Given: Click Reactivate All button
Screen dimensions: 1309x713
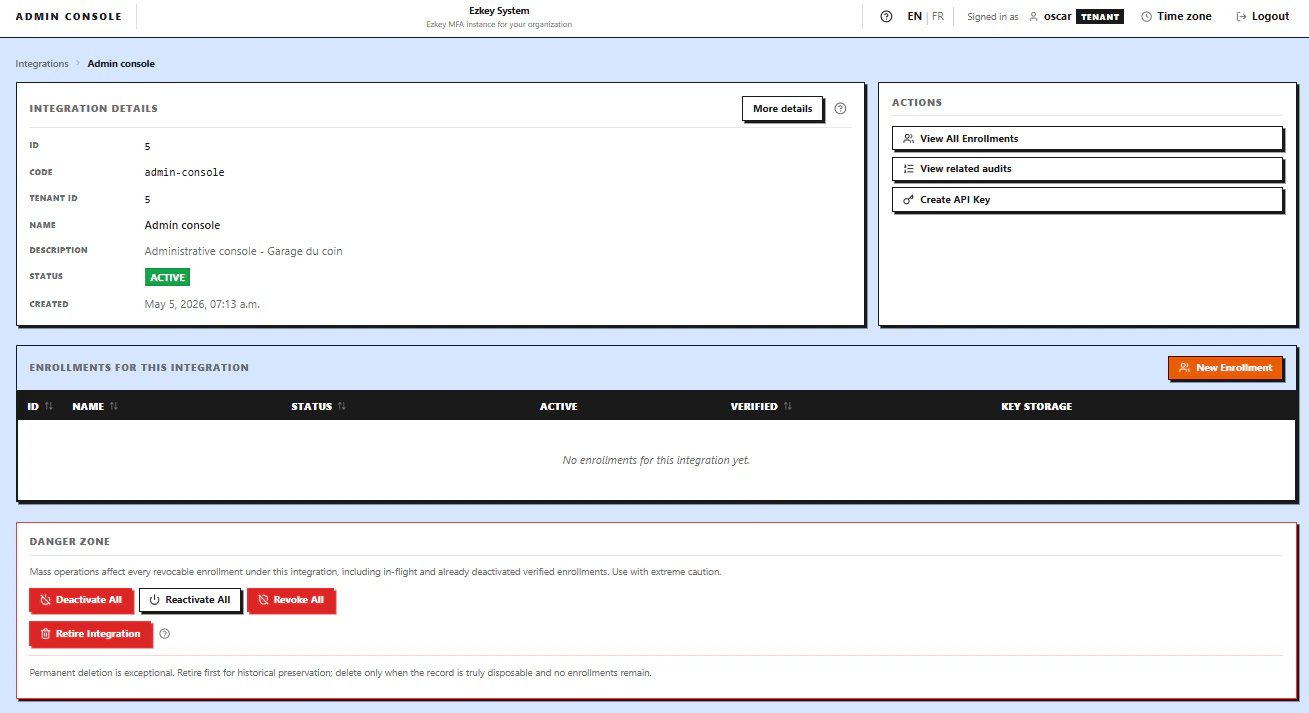Looking at the screenshot, I should 189,600.
